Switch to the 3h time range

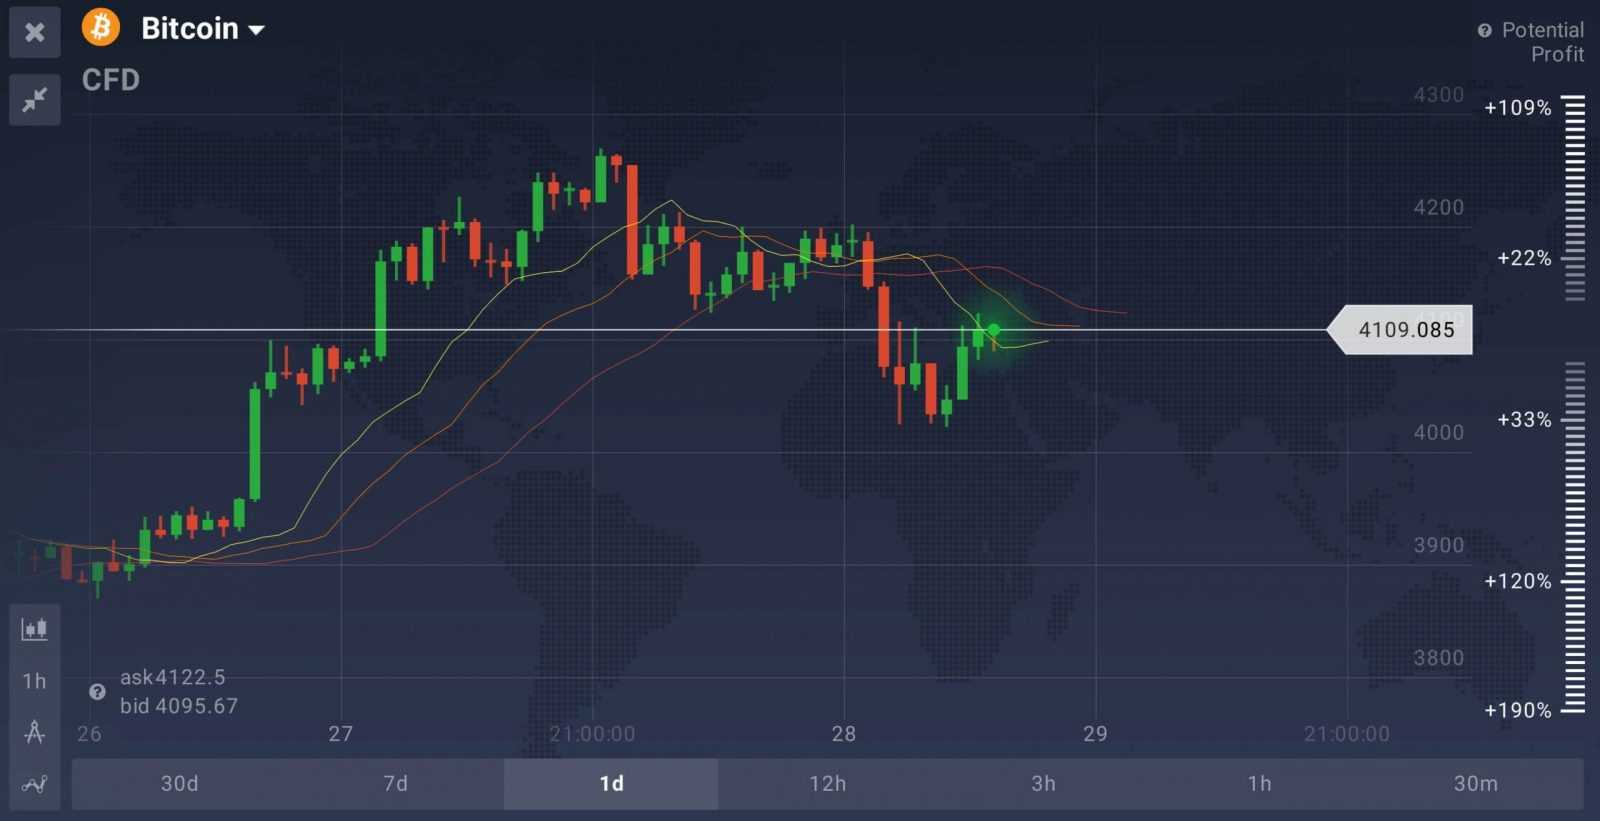coord(1043,783)
